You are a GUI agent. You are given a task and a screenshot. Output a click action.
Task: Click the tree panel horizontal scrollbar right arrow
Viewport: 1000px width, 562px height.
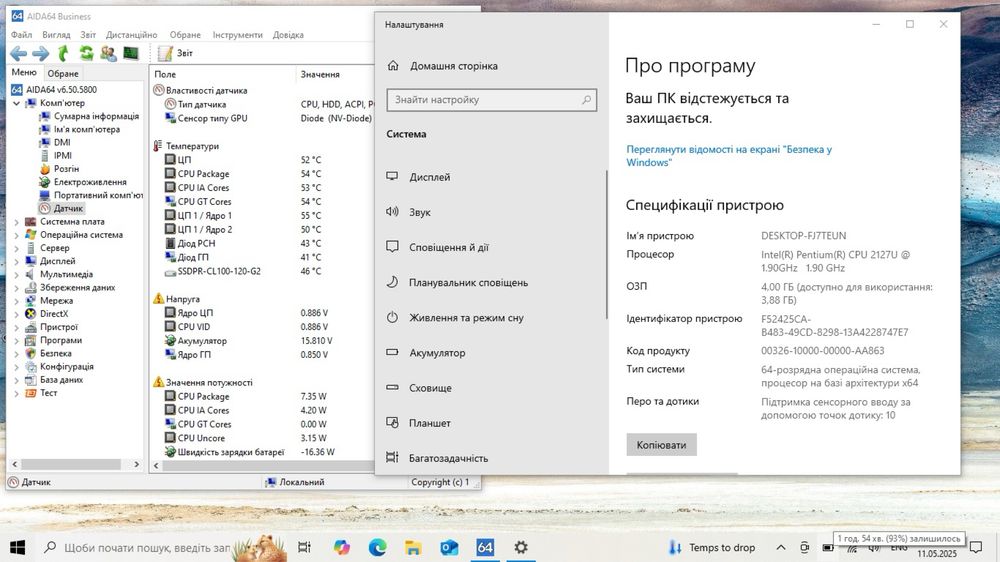pyautogui.click(x=136, y=464)
